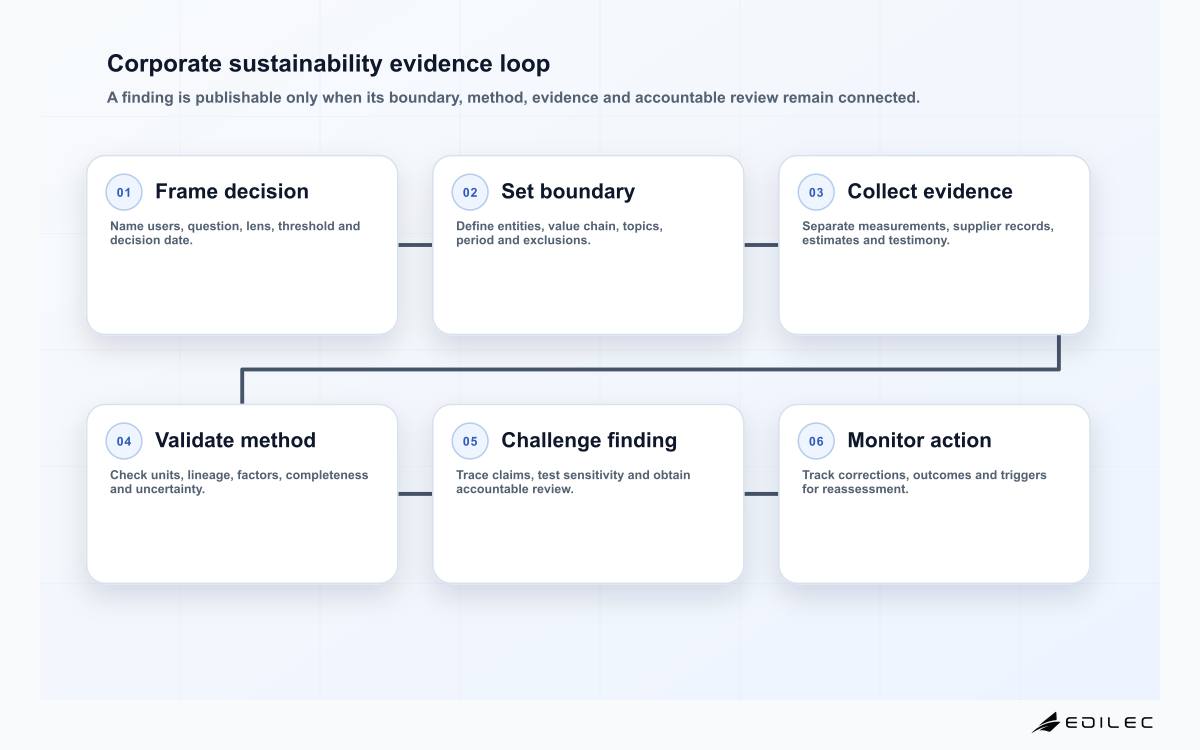Image resolution: width=1200 pixels, height=750 pixels.
Task: Click the 05 step number badge
Action: coord(470,441)
